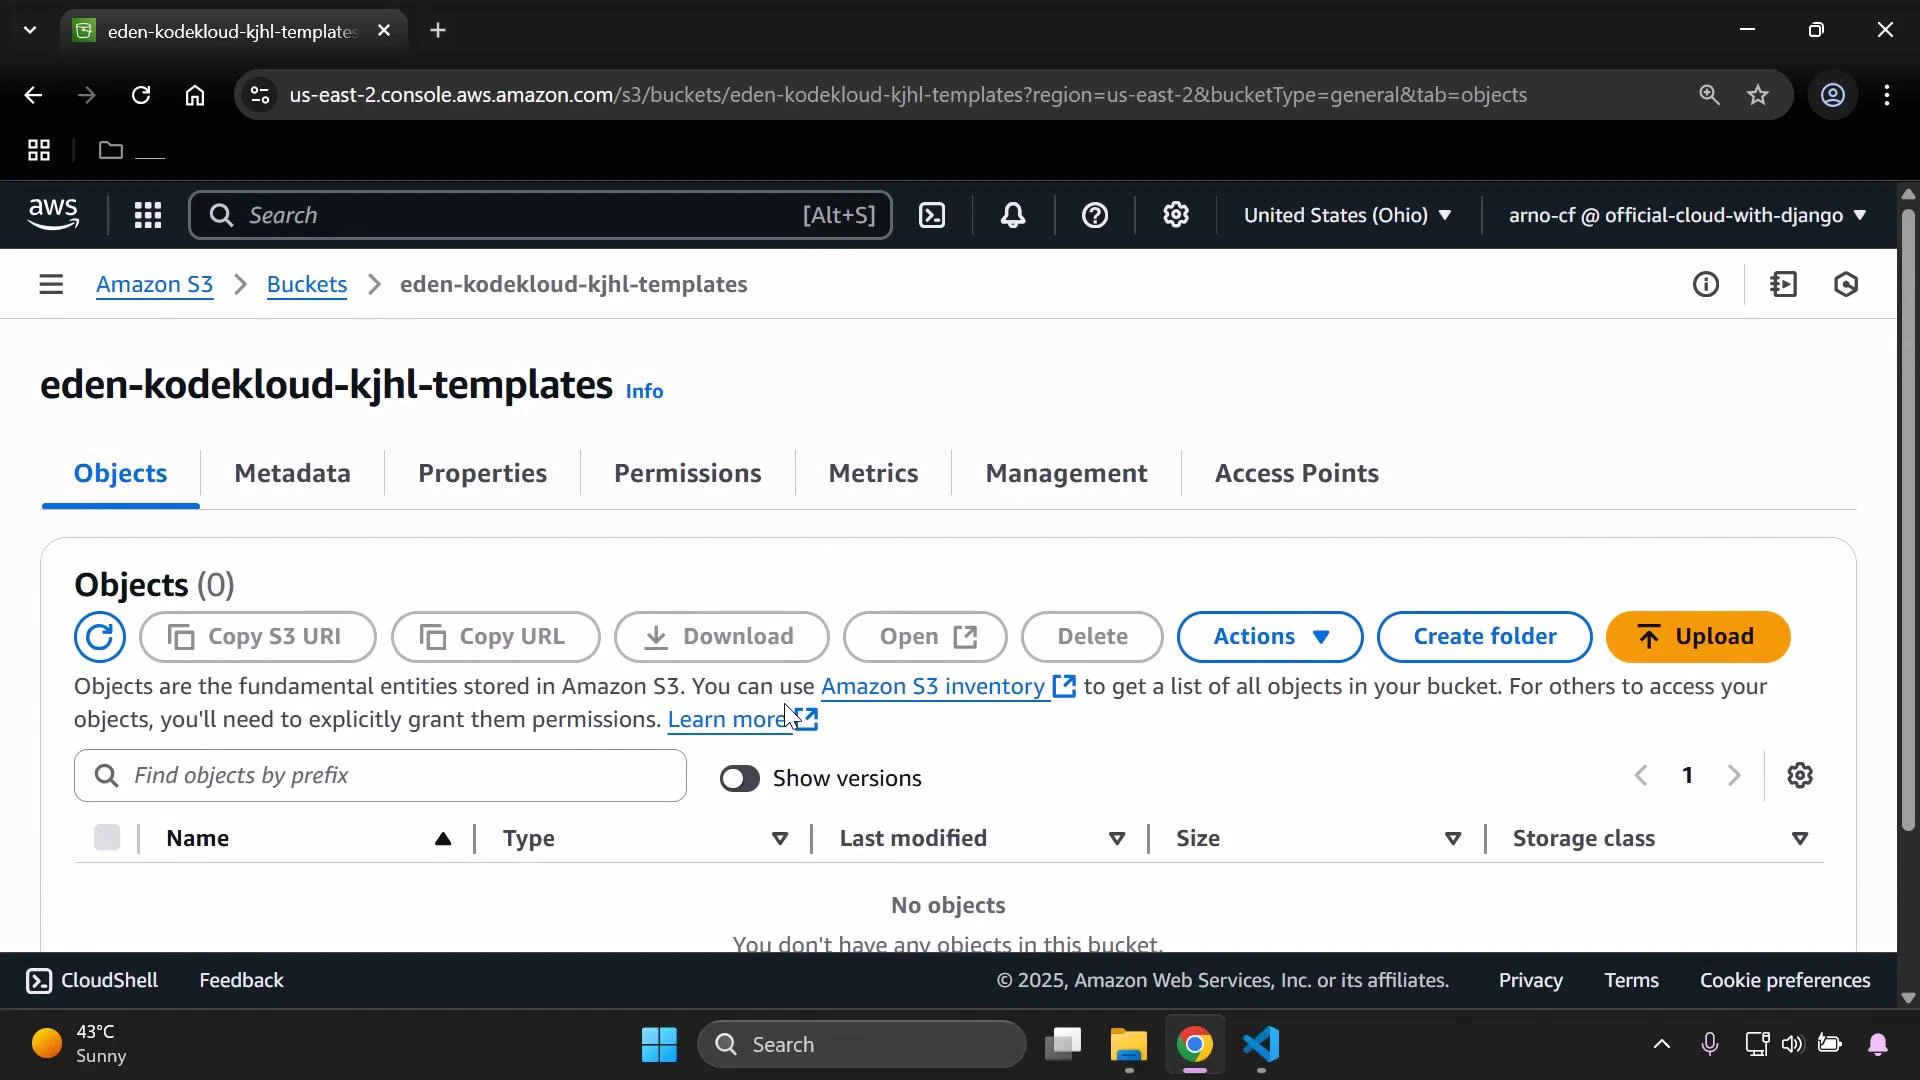Select the header checkbox in the objects table

click(x=107, y=838)
